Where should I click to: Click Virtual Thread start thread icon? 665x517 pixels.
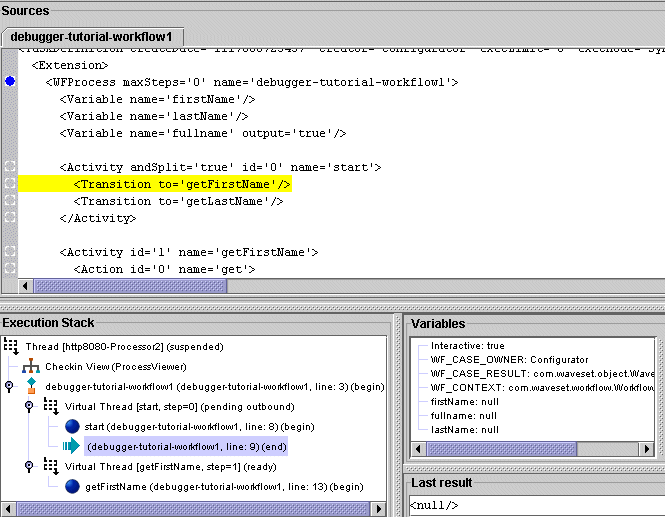(51, 406)
